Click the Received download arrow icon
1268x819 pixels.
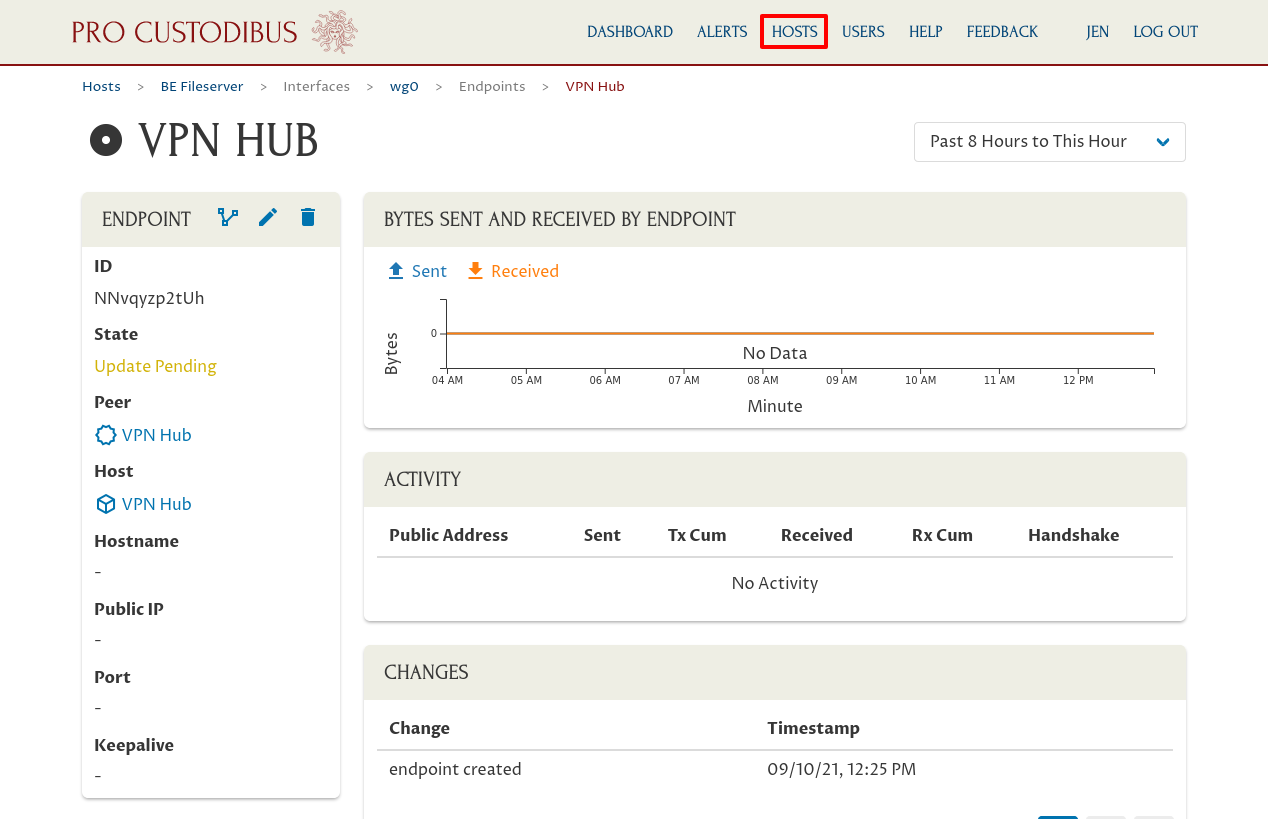[475, 271]
